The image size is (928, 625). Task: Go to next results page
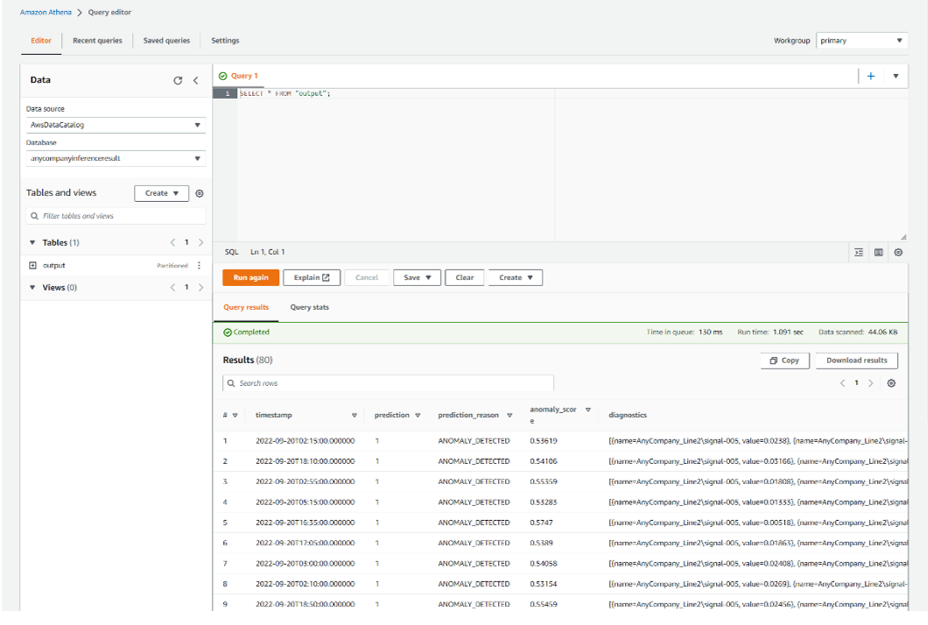point(871,384)
